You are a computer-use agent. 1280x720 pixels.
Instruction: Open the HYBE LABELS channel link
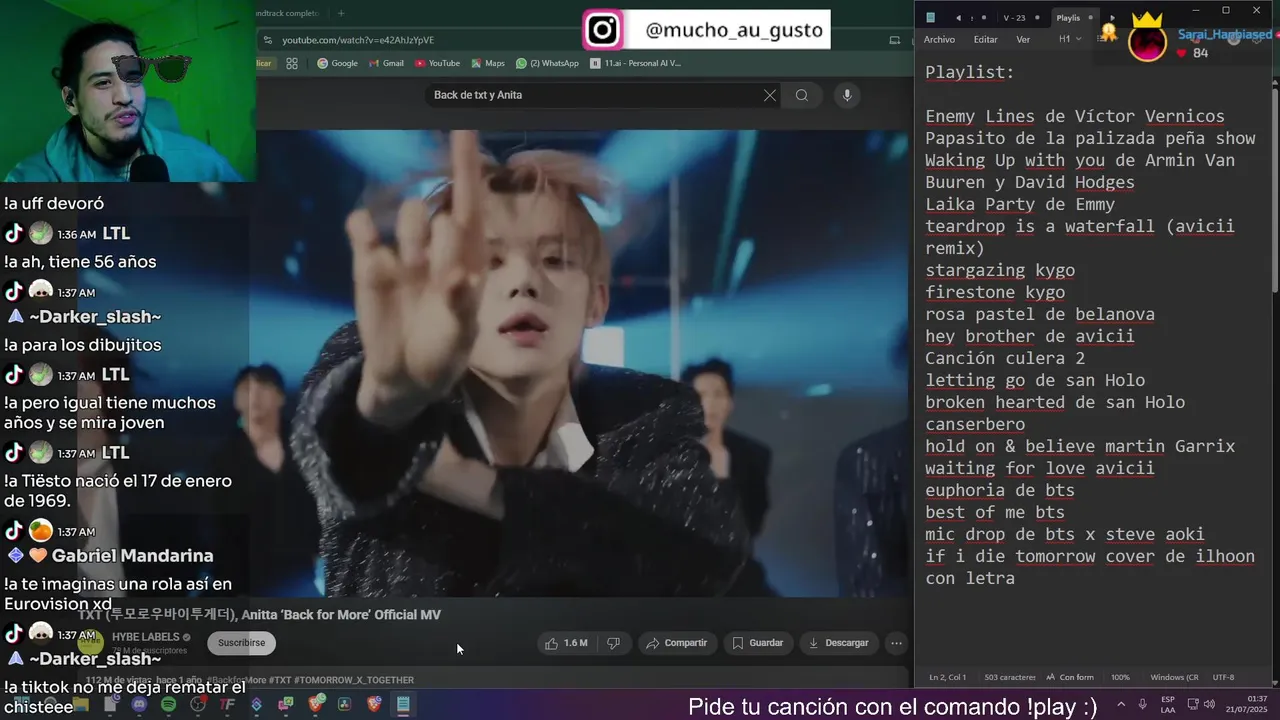(x=145, y=637)
